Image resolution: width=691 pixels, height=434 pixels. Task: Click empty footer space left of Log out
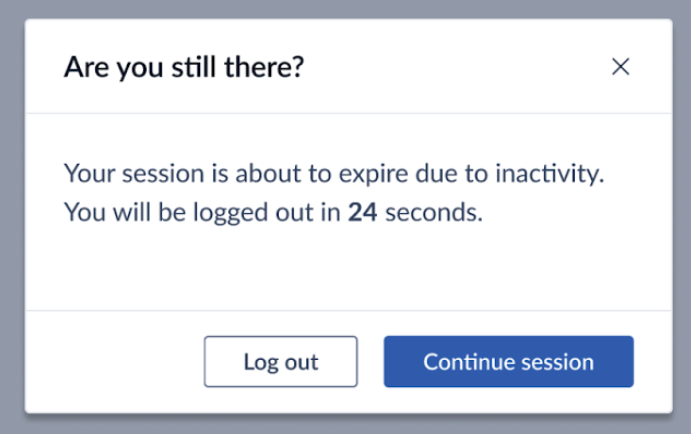(110, 361)
